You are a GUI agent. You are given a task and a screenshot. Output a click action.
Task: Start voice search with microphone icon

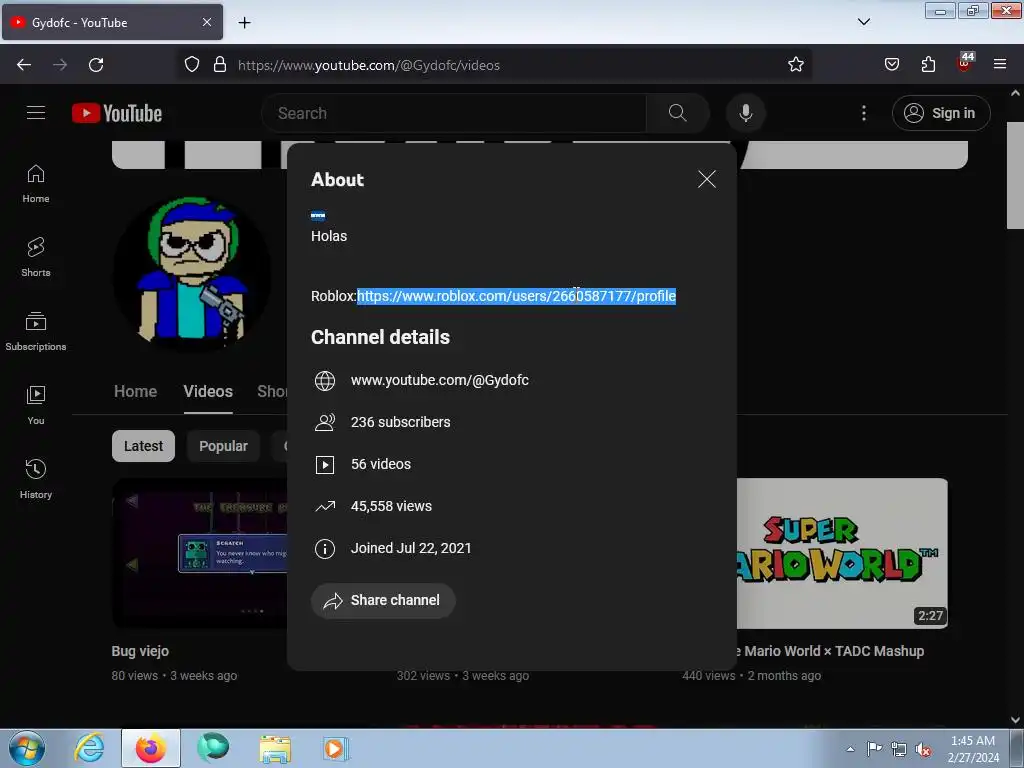click(745, 113)
